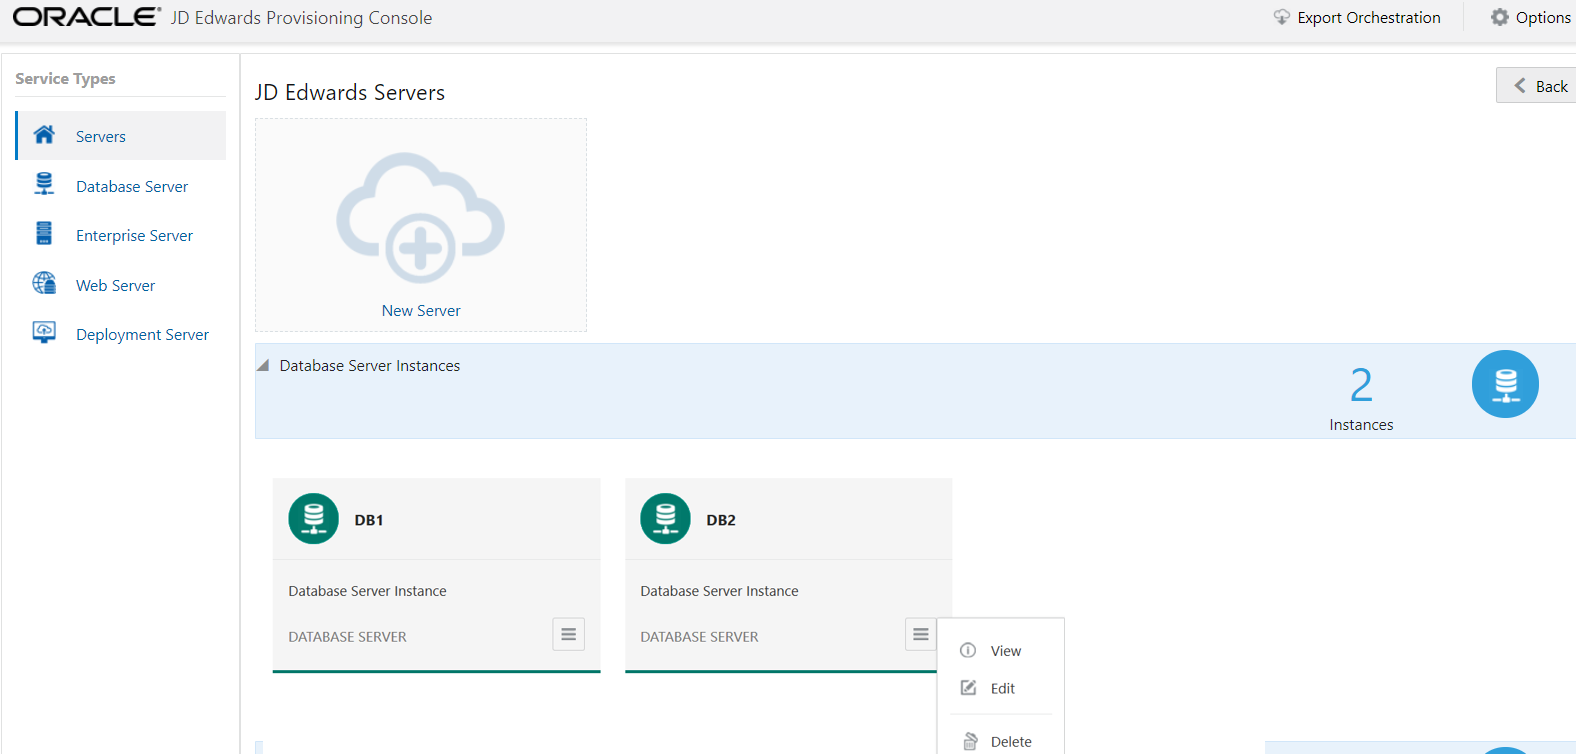Click the Back button label
The width and height of the screenshot is (1576, 754).
[1552, 87]
